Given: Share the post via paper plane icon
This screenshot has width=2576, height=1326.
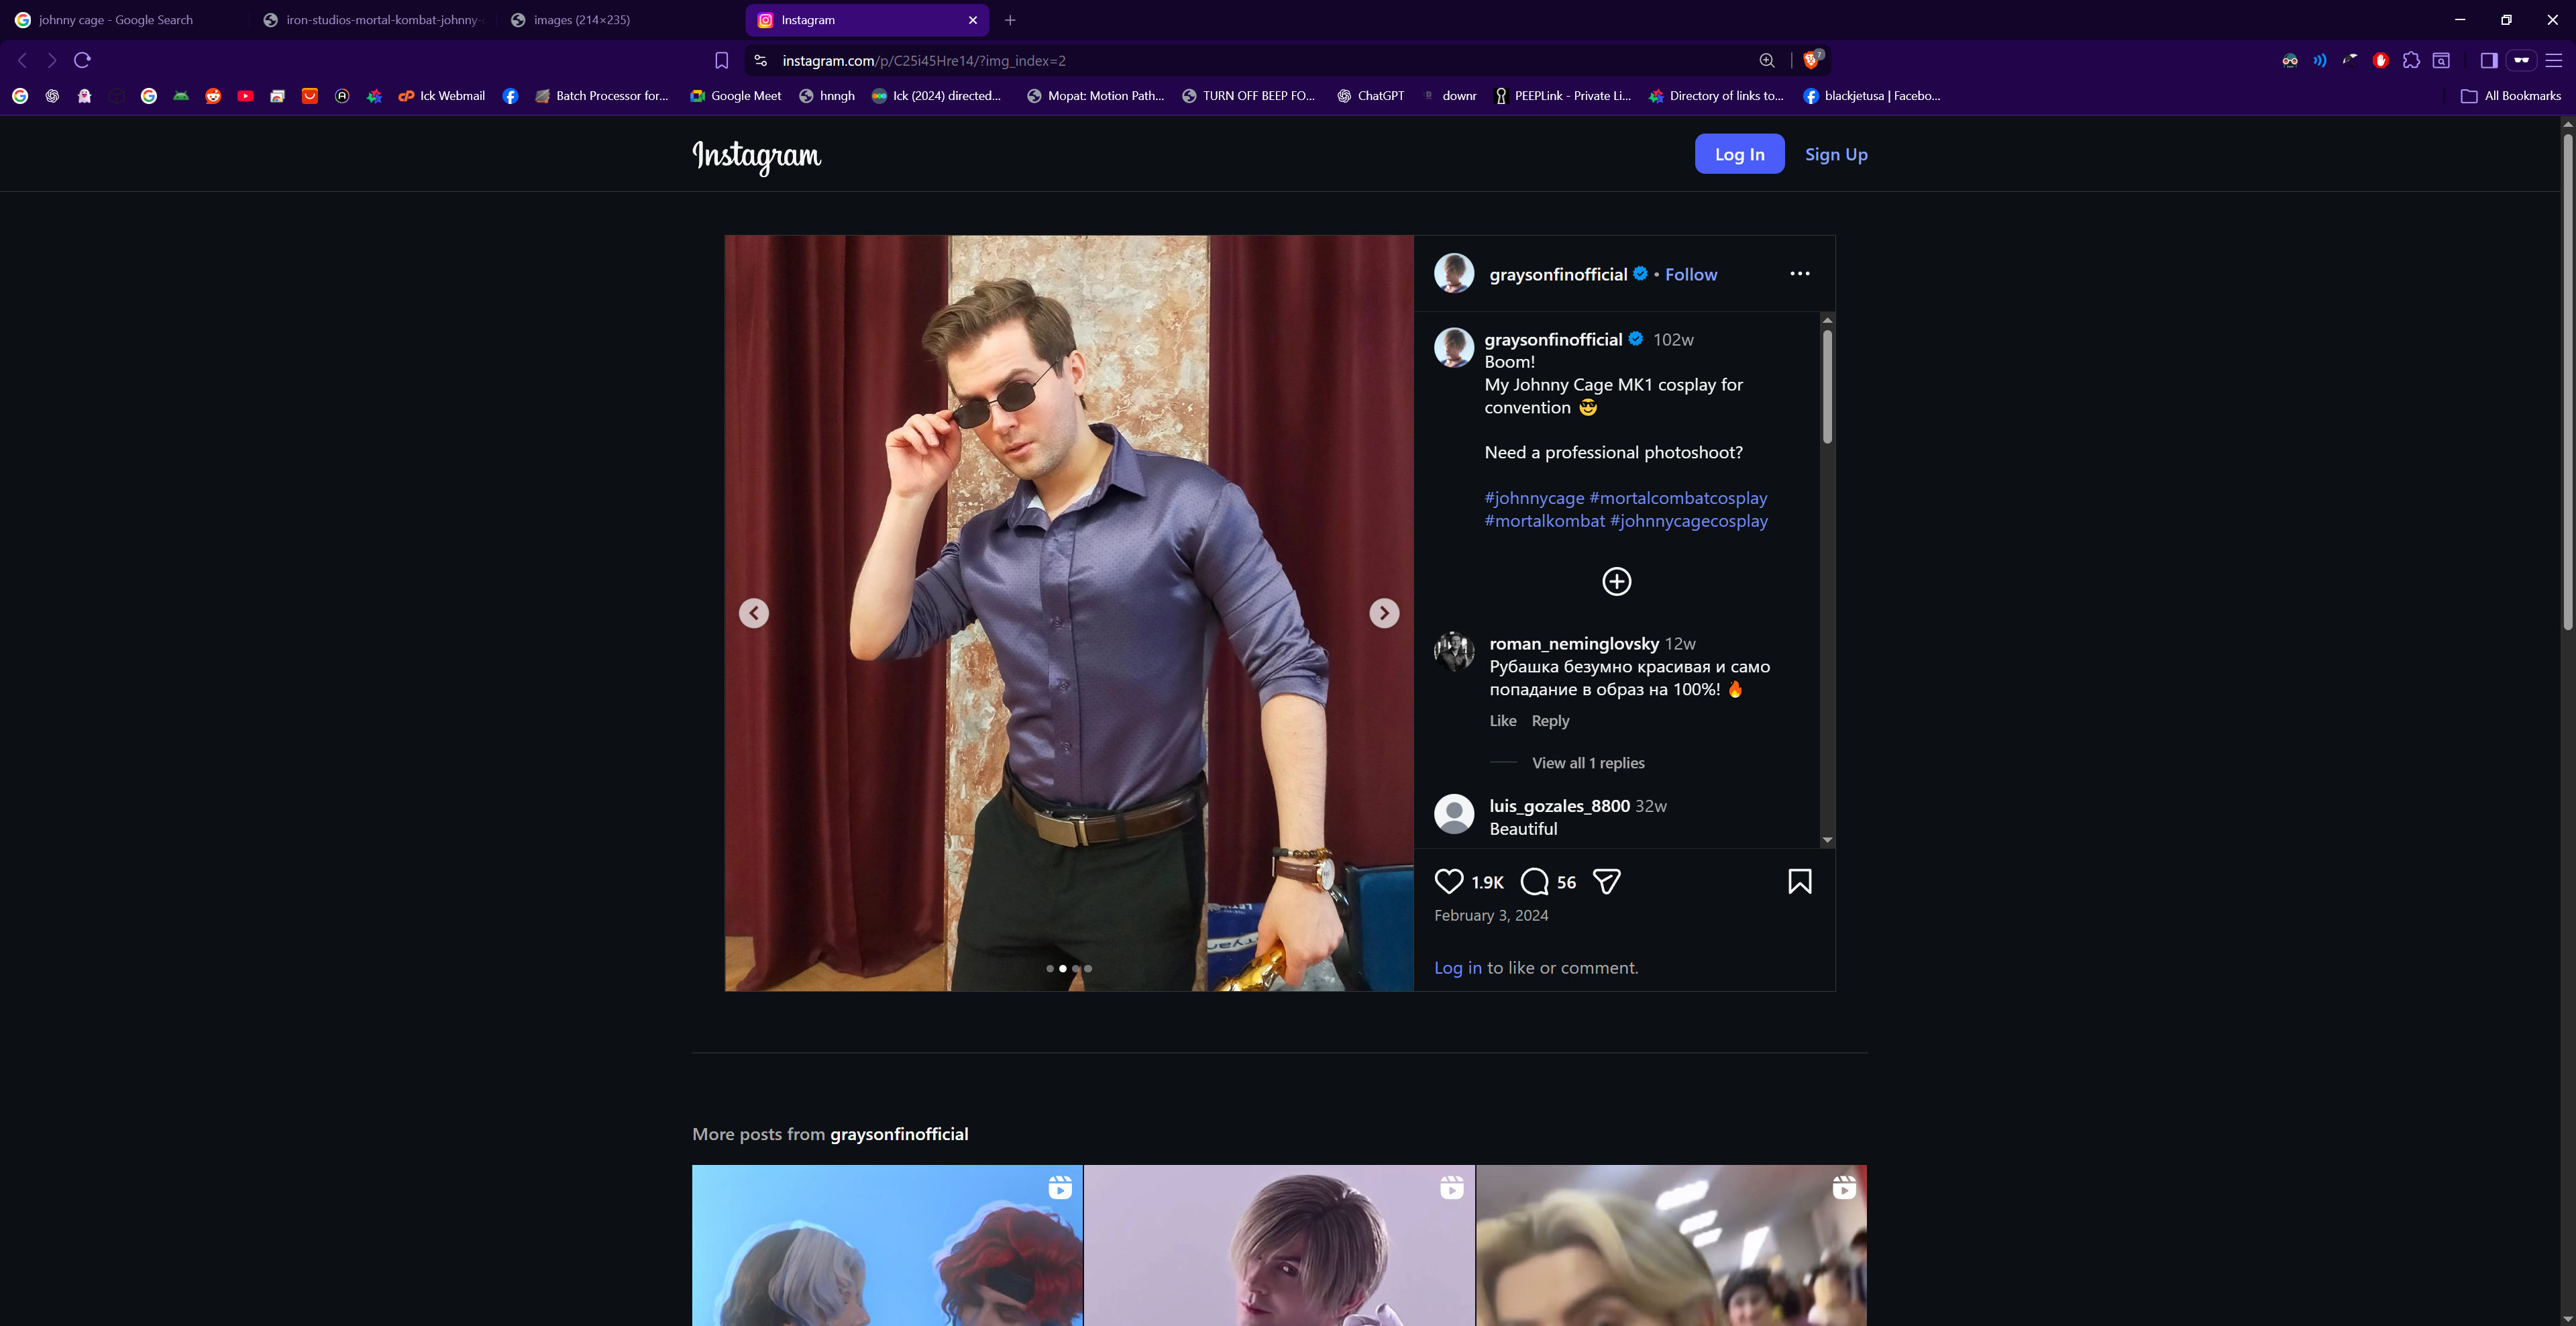Looking at the screenshot, I should (x=1606, y=881).
